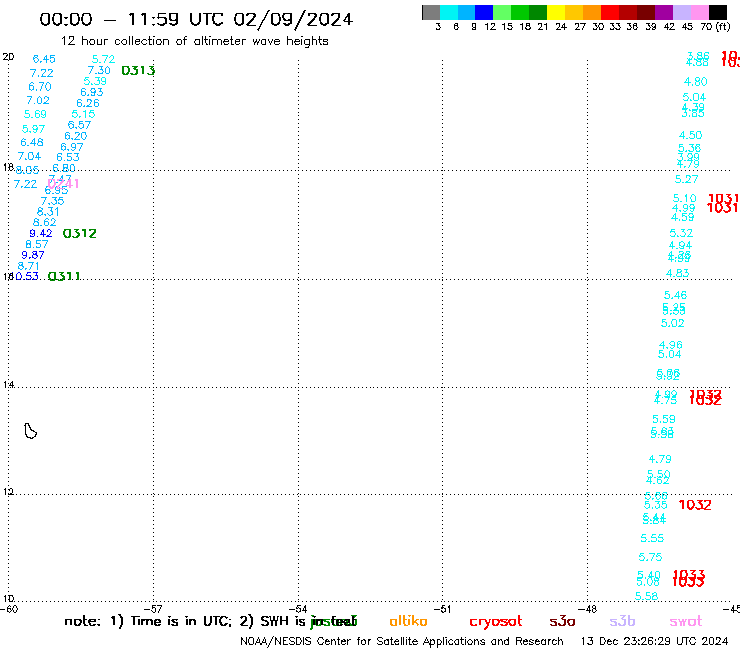Screen dimensions: 740x650
Task: Click wave height value 5.55
Action: tap(652, 538)
